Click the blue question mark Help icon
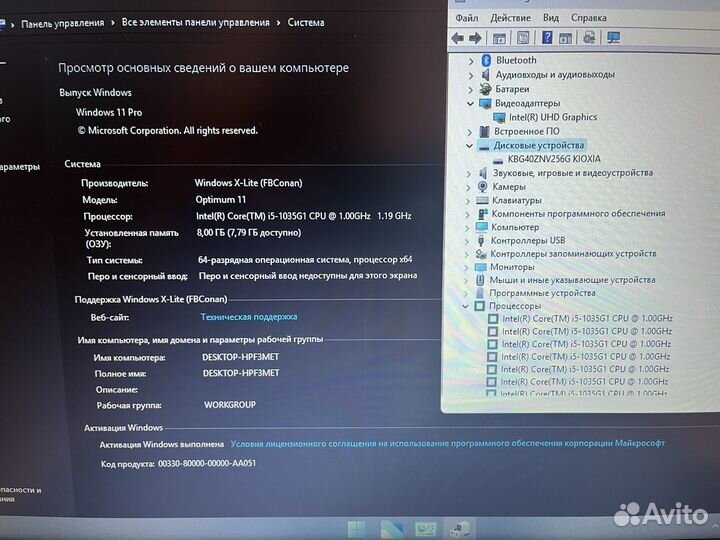This screenshot has width=720, height=540. pos(547,37)
